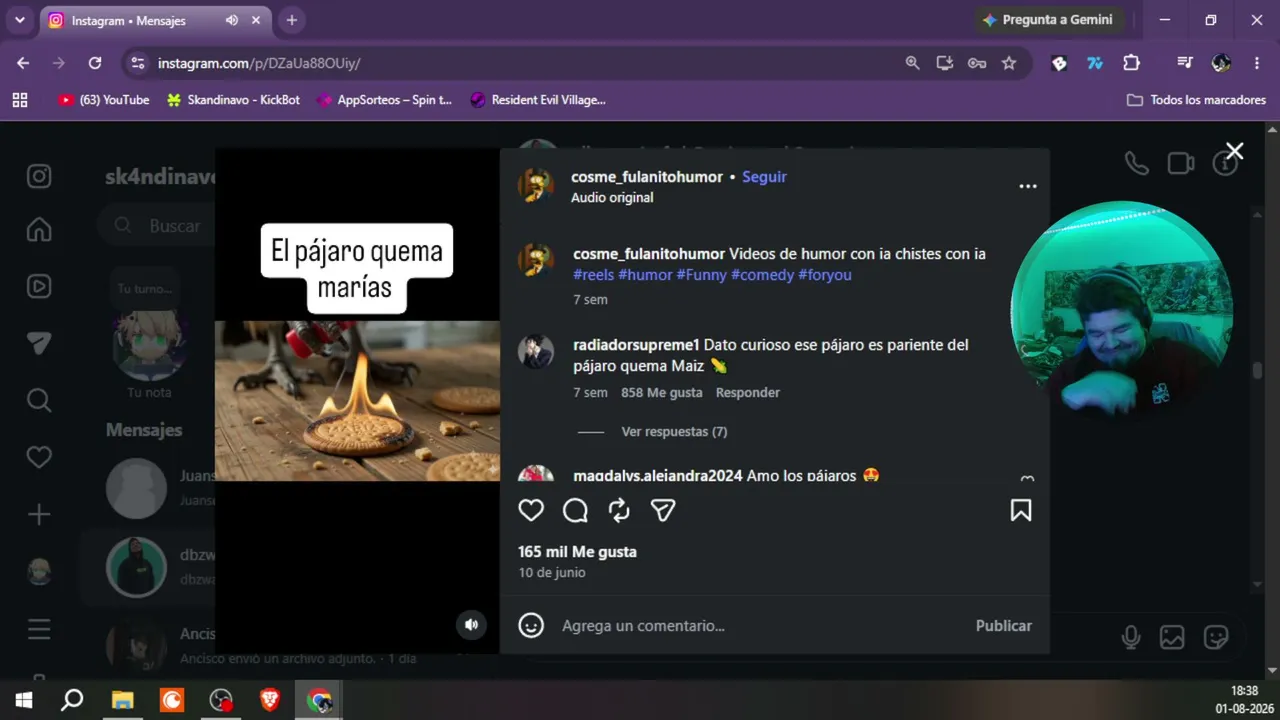Open the Skandinavo - KickBot bookmark
Image resolution: width=1280 pixels, height=720 pixels.
233,100
